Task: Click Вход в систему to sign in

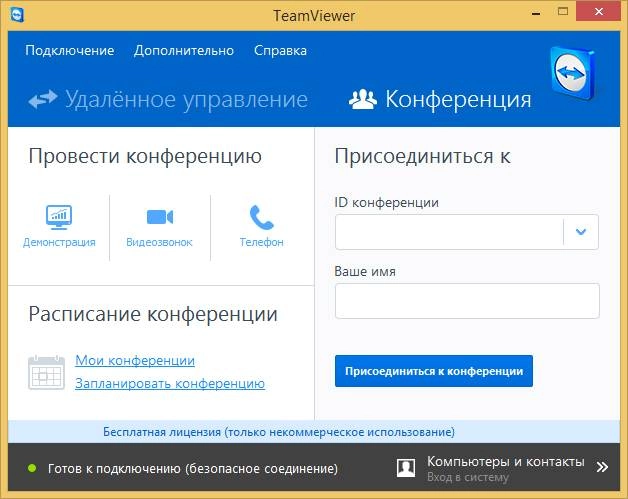Action: [467, 477]
